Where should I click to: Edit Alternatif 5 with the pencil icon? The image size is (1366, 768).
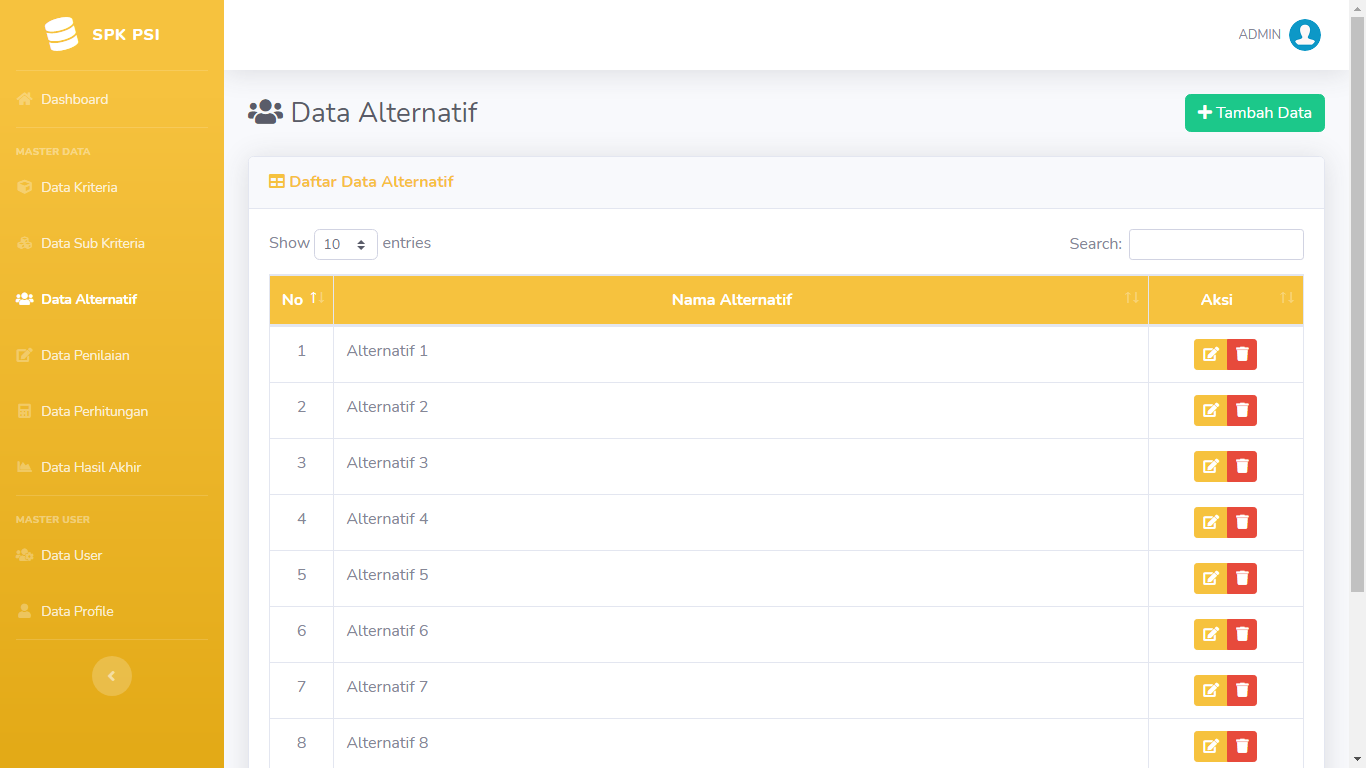pyautogui.click(x=1210, y=578)
